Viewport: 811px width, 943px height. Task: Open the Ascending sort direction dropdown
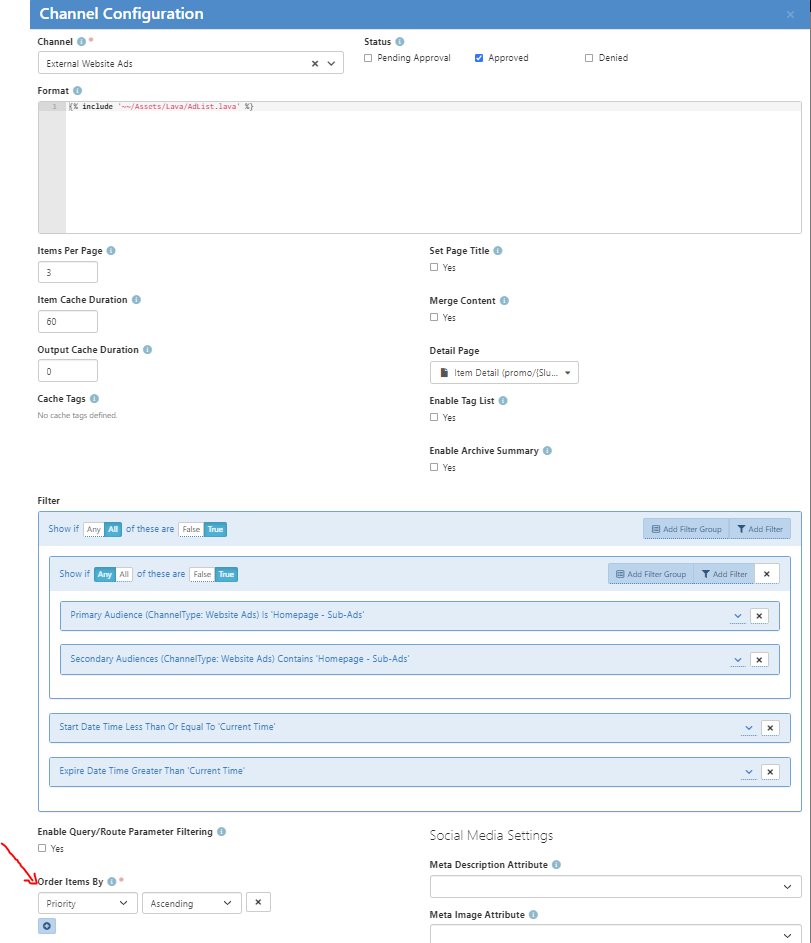point(192,903)
